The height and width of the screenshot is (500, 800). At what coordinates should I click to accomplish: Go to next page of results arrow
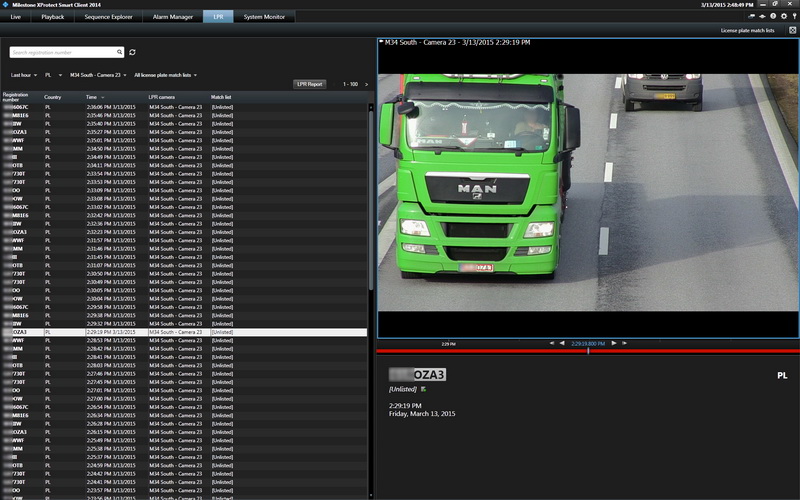pyautogui.click(x=366, y=84)
